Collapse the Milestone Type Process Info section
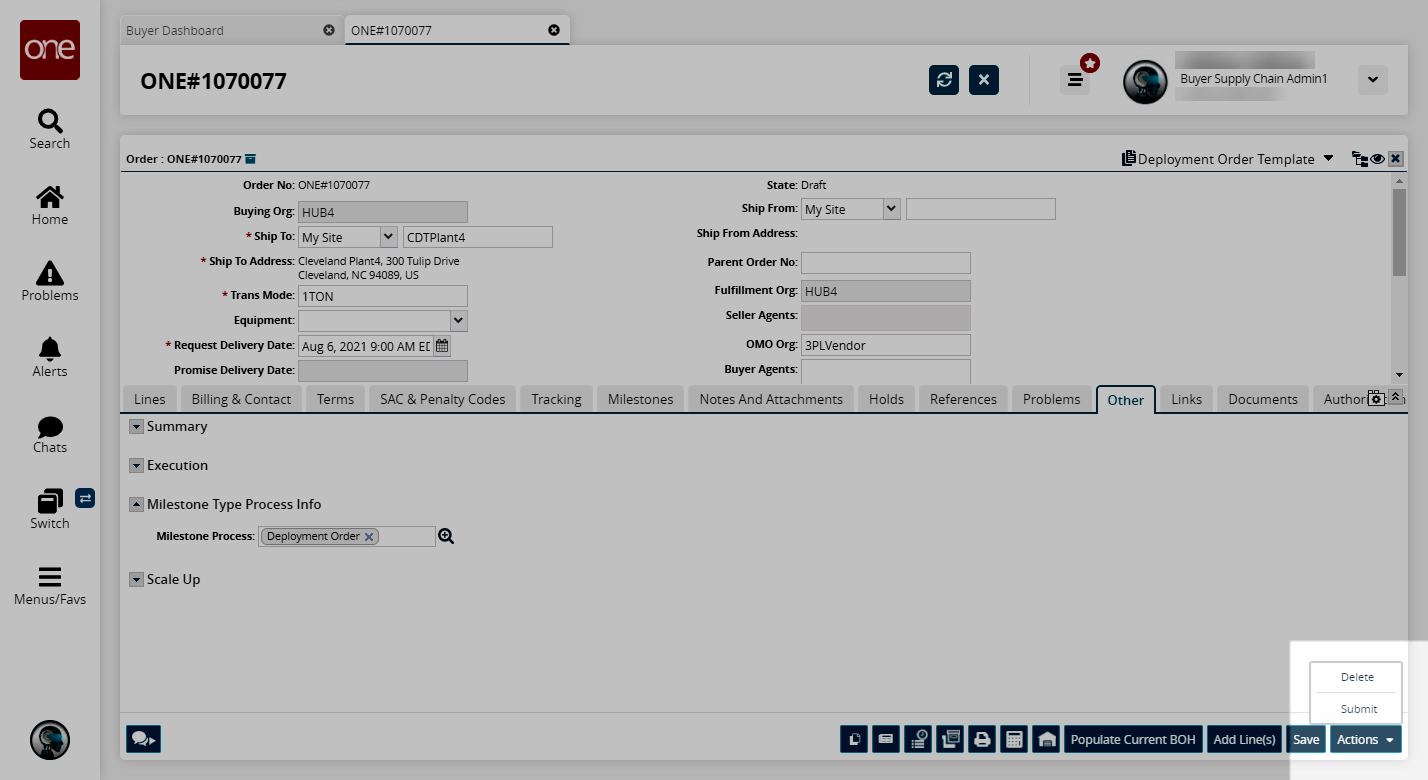 [136, 505]
